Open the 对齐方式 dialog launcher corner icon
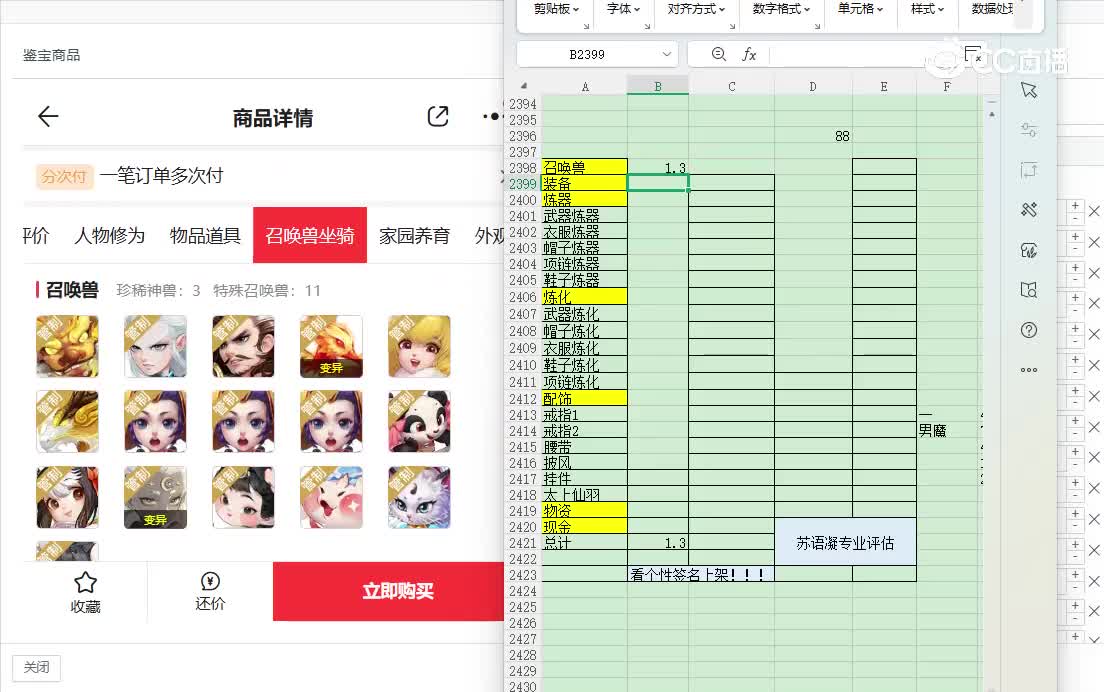 click(732, 26)
